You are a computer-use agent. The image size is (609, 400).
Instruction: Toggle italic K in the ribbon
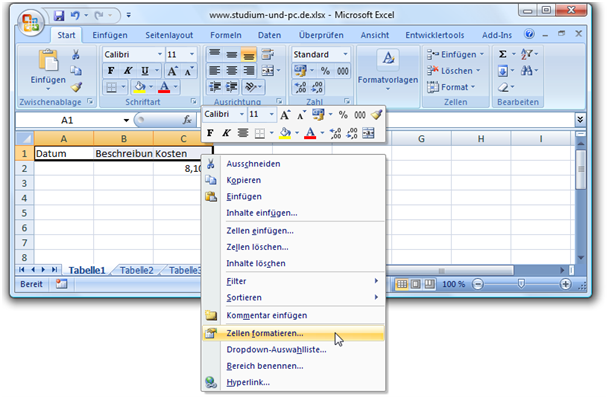pyautogui.click(x=128, y=71)
